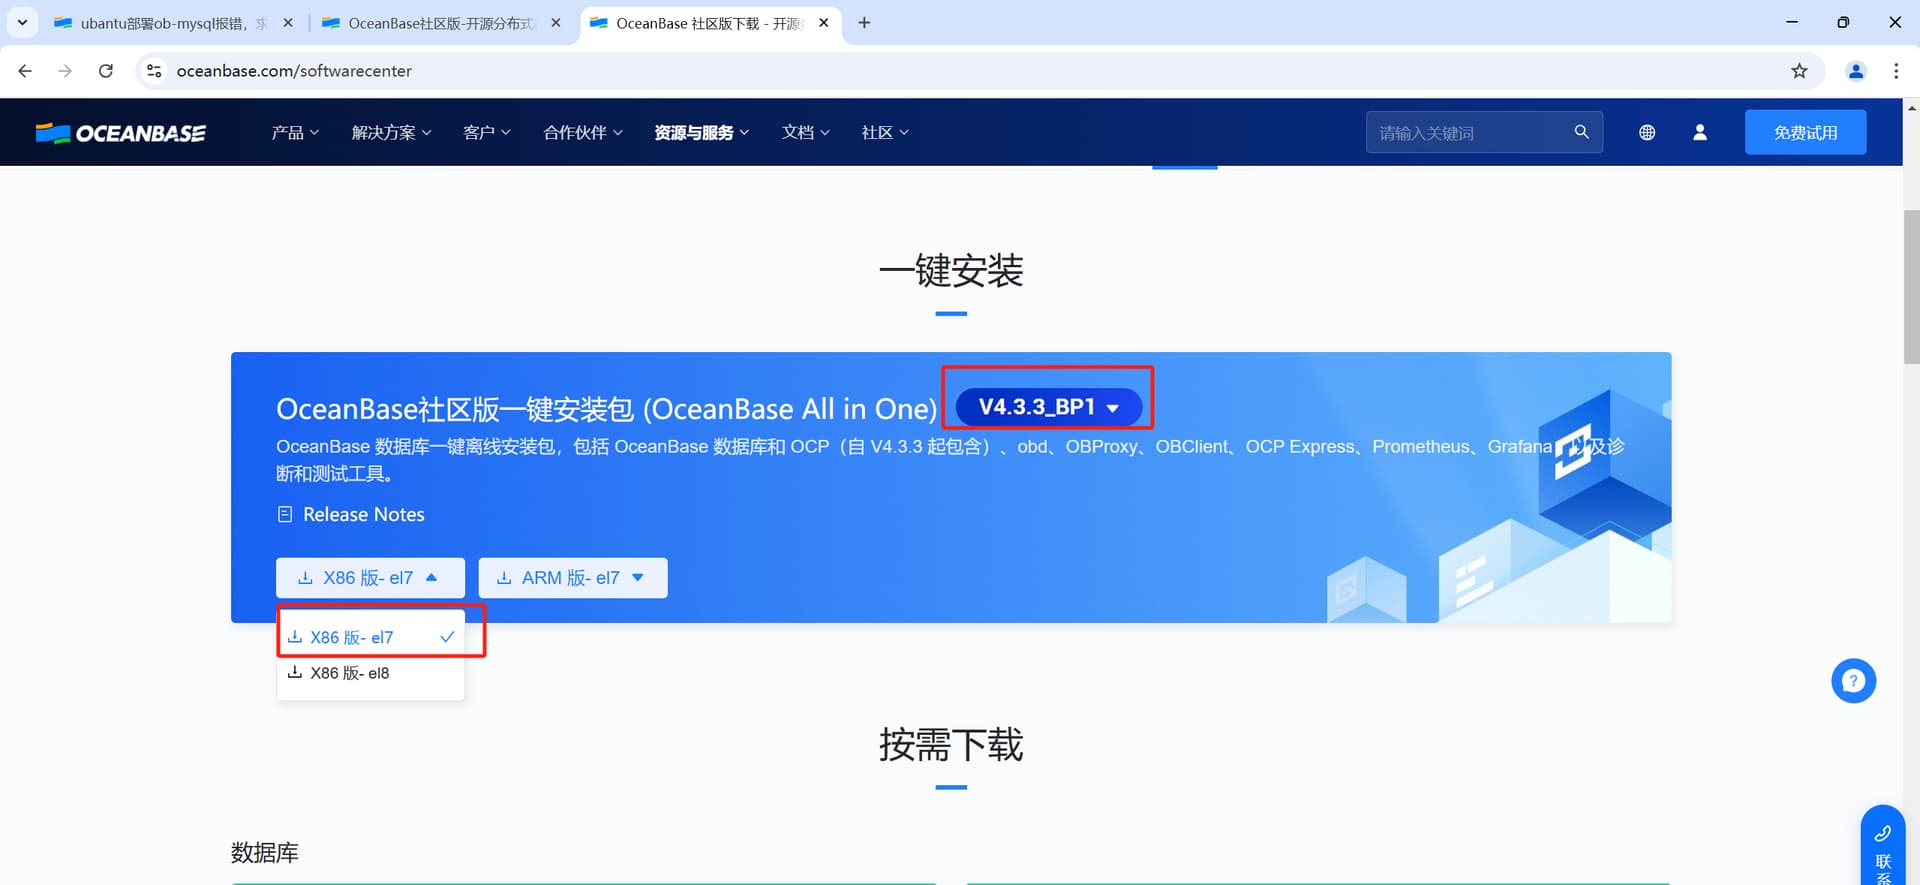Click the page vertical scrollbar thumb
The image size is (1920, 885).
click(1911, 285)
